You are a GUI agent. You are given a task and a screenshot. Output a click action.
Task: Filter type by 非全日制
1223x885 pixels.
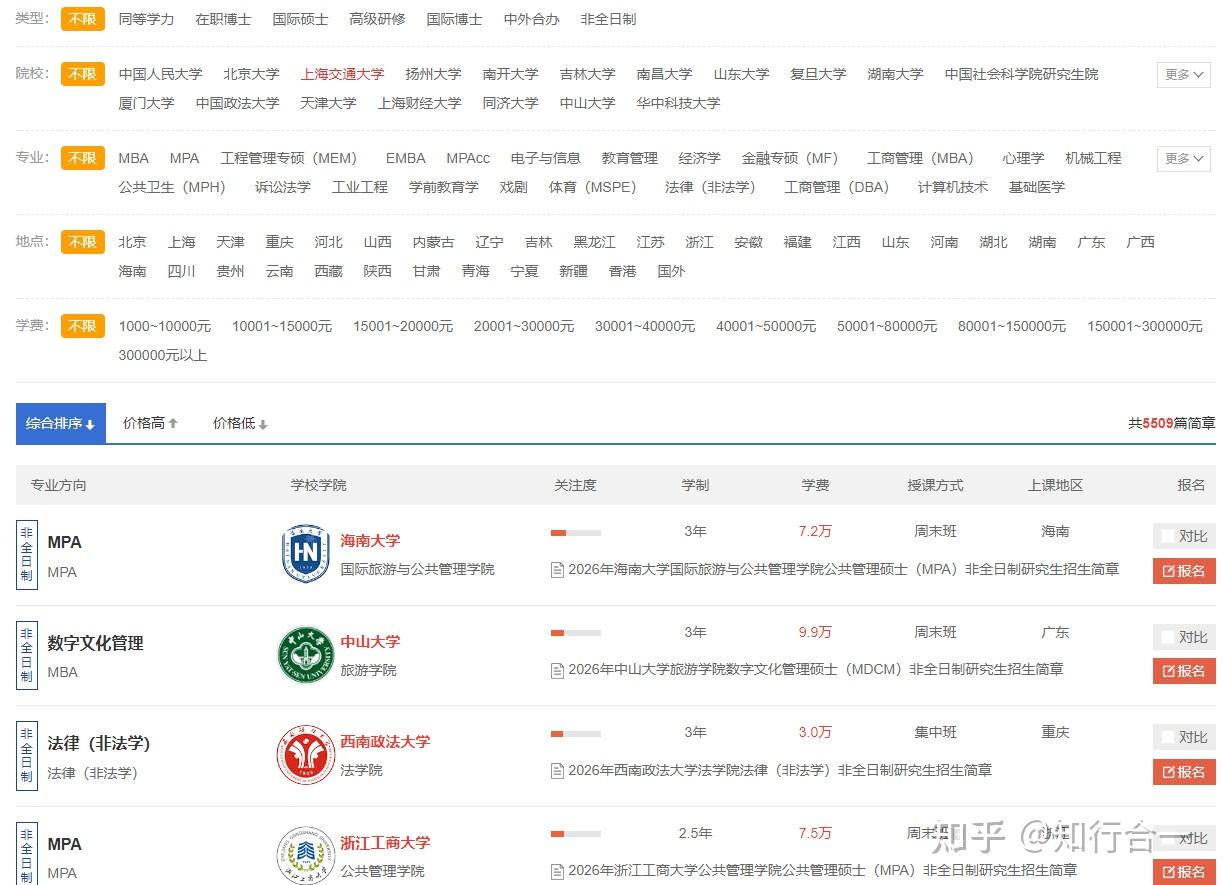tap(608, 19)
